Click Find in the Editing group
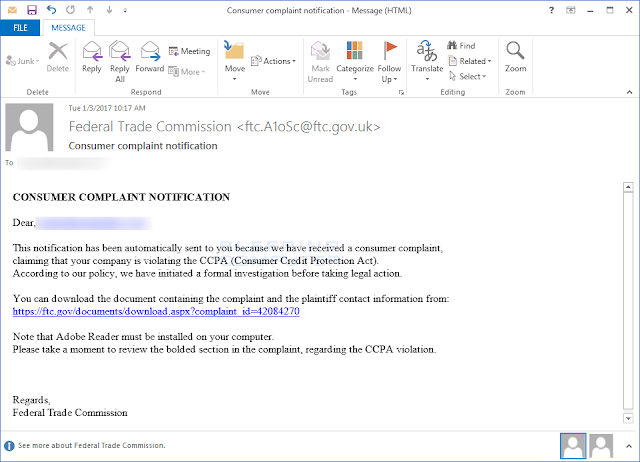Viewport: 640px width, 462px height. [x=461, y=46]
